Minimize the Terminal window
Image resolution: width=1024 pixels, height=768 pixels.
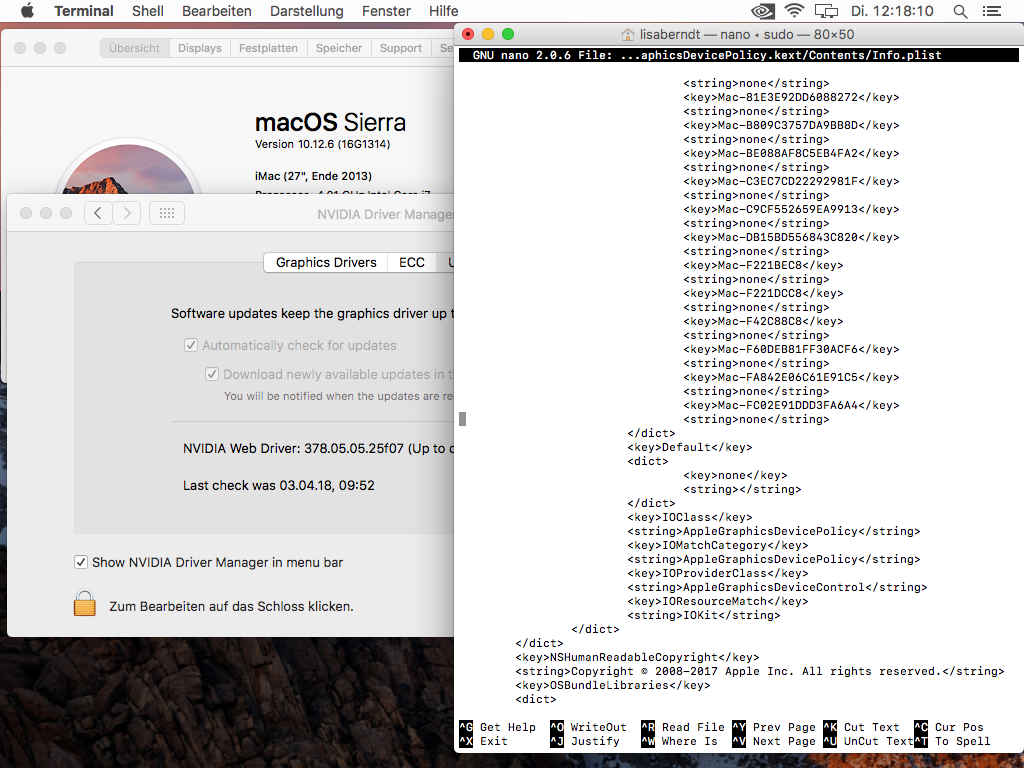pos(488,34)
